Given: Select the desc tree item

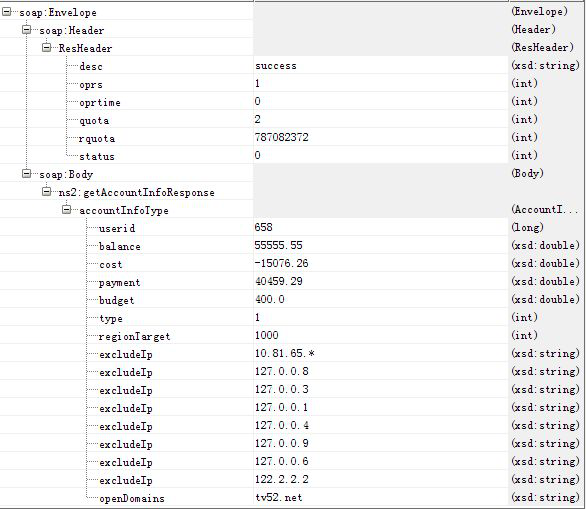Looking at the screenshot, I should (x=91, y=67).
